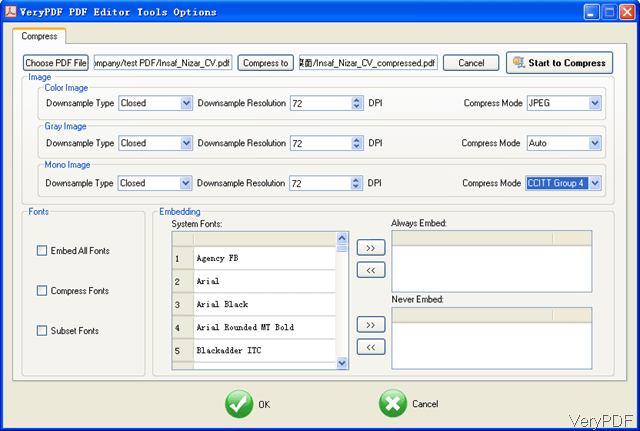640x431 pixels.
Task: Enable the Embed All Fonts checkbox
Action: (x=42, y=251)
